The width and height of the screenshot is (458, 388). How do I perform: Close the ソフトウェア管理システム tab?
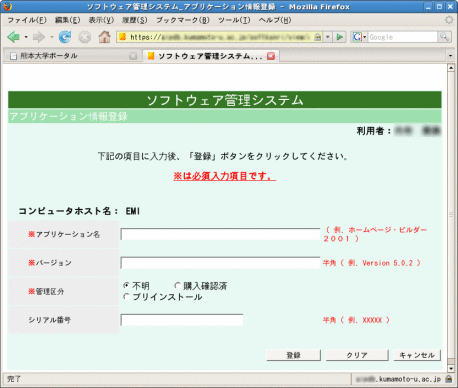point(271,56)
